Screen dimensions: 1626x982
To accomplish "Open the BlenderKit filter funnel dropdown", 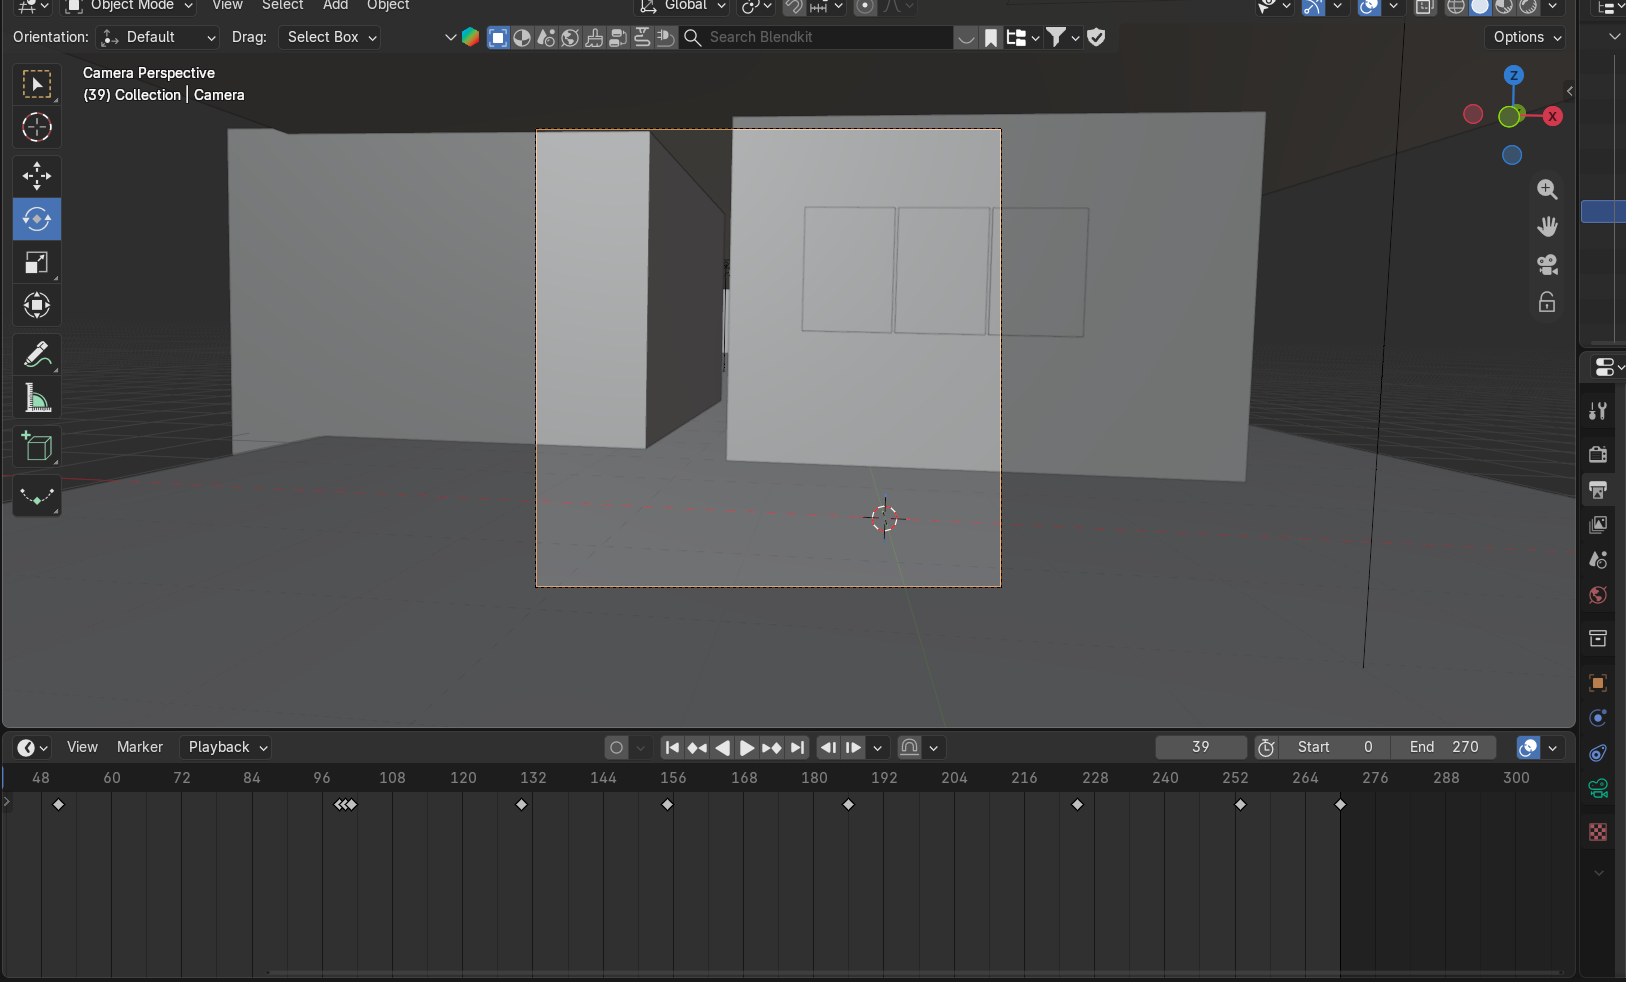I will (1062, 37).
